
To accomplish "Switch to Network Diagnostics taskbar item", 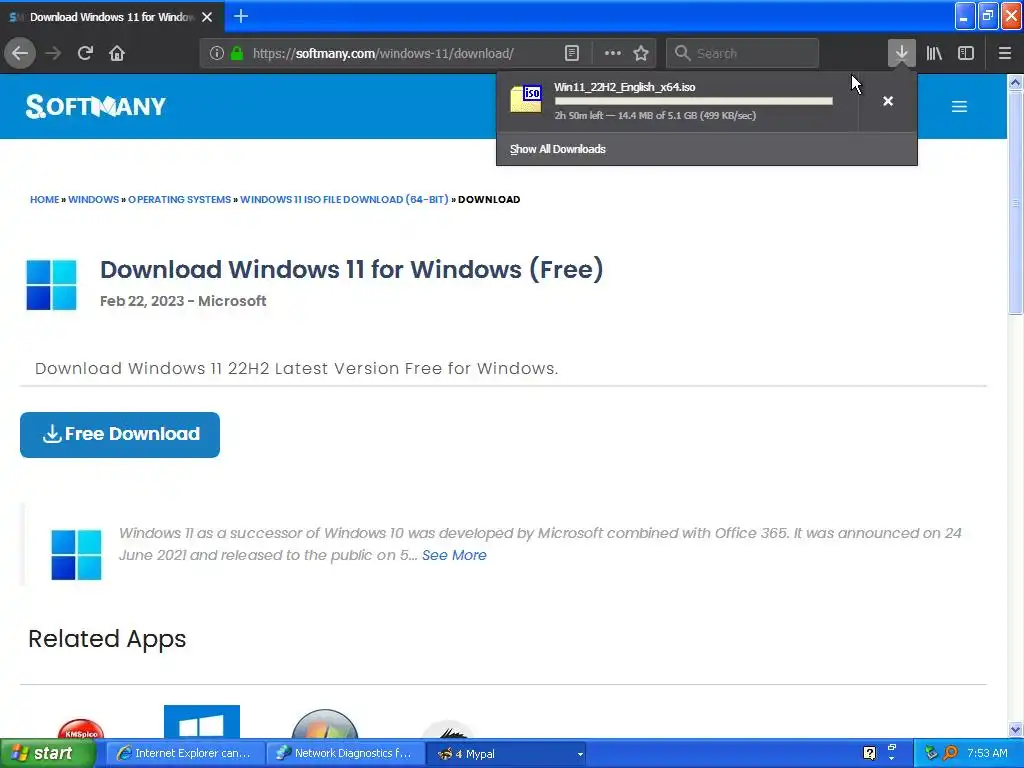I will click(345, 753).
